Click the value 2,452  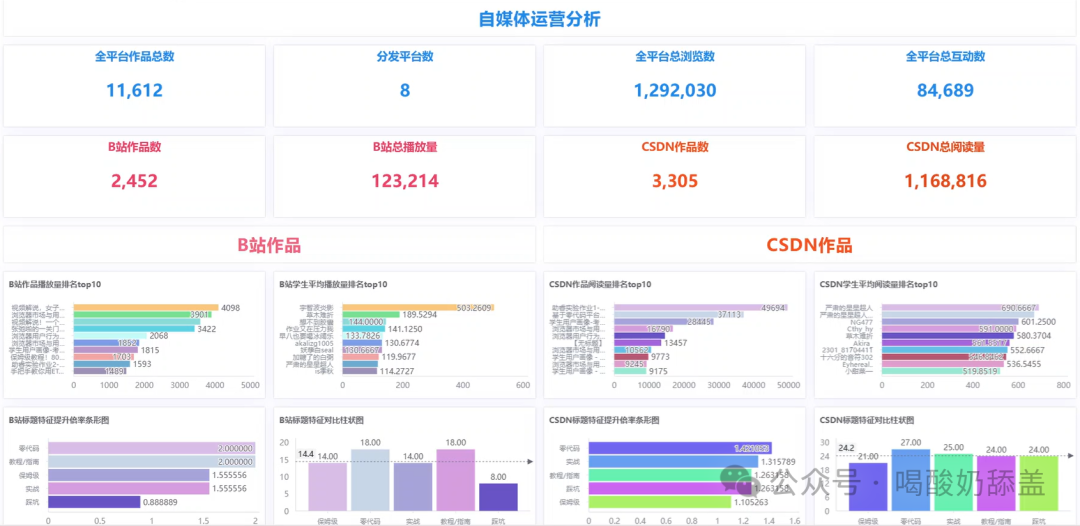click(134, 180)
